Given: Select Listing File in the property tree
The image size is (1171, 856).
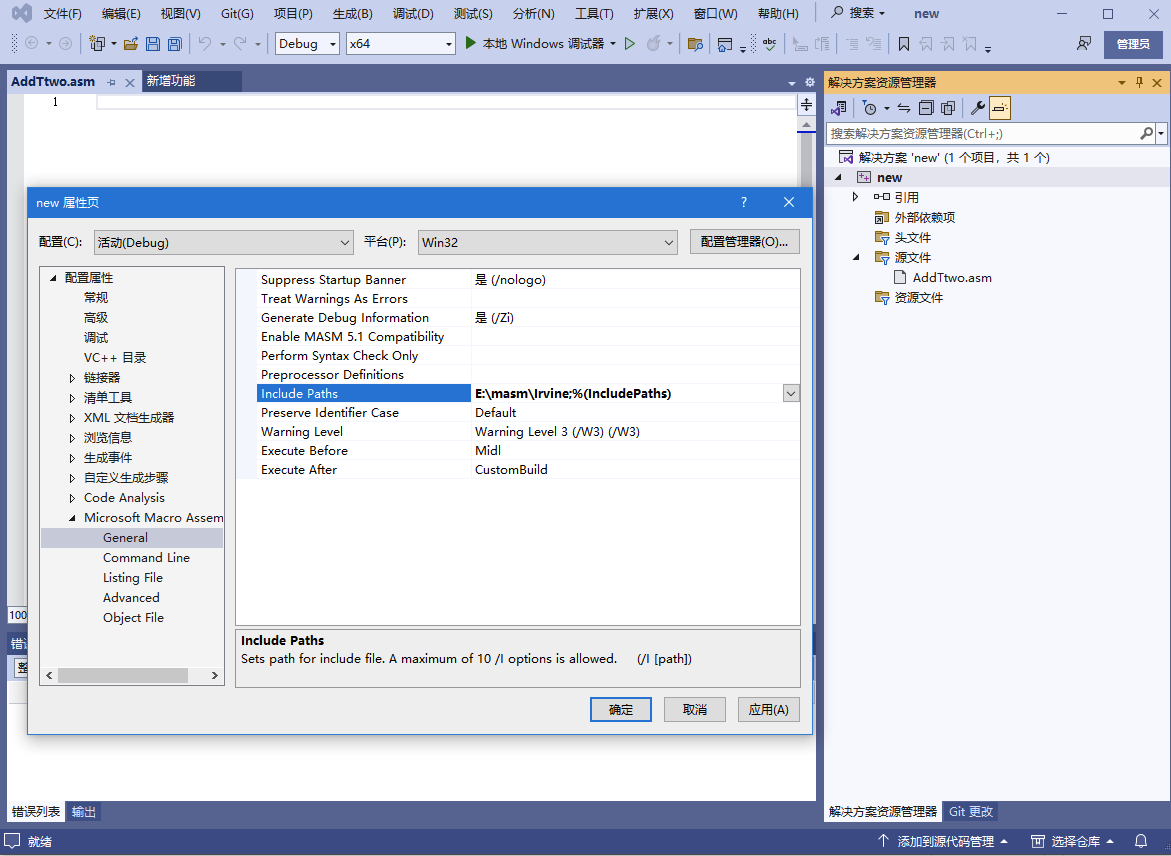Looking at the screenshot, I should click(x=133, y=578).
